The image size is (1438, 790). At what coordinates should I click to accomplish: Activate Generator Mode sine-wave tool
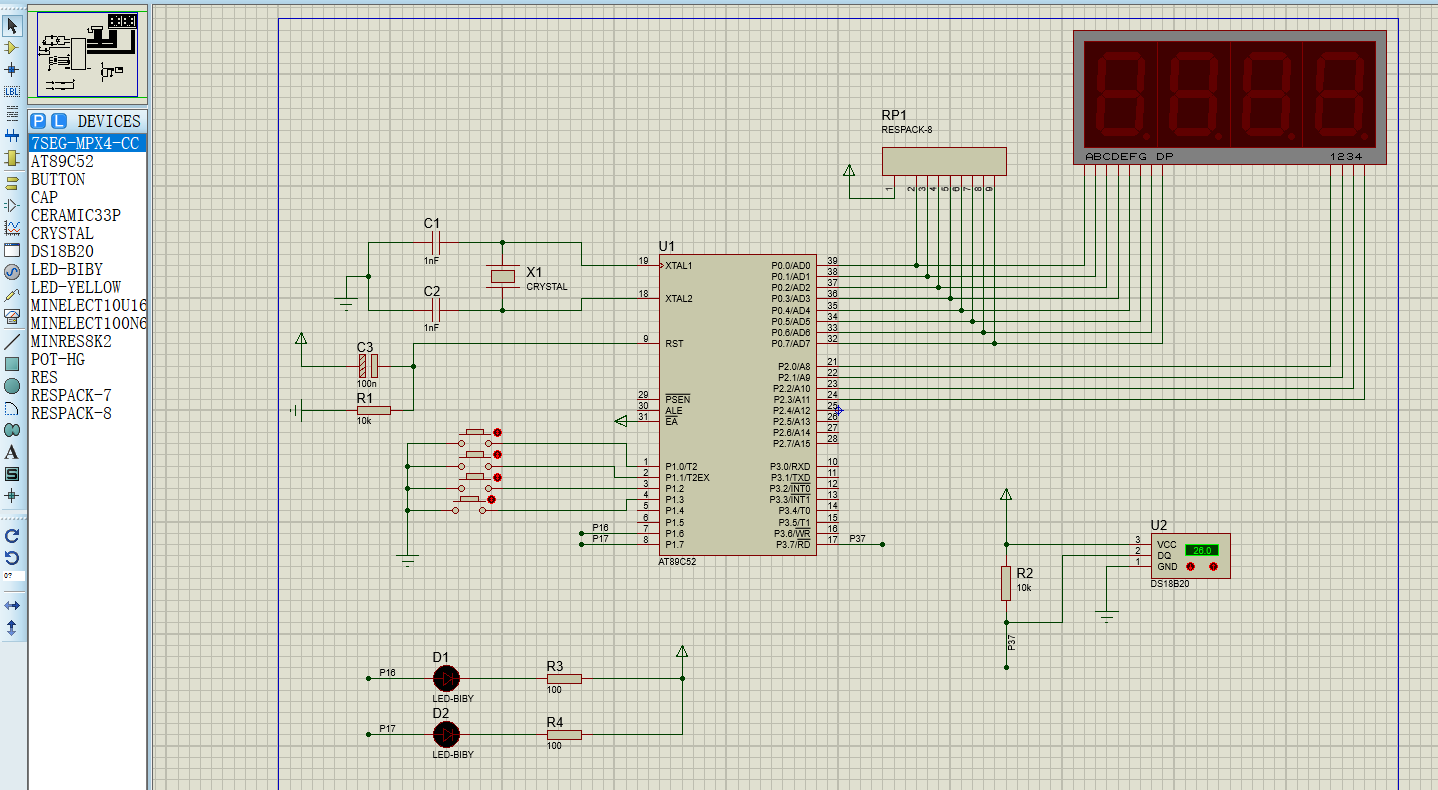[x=12, y=272]
